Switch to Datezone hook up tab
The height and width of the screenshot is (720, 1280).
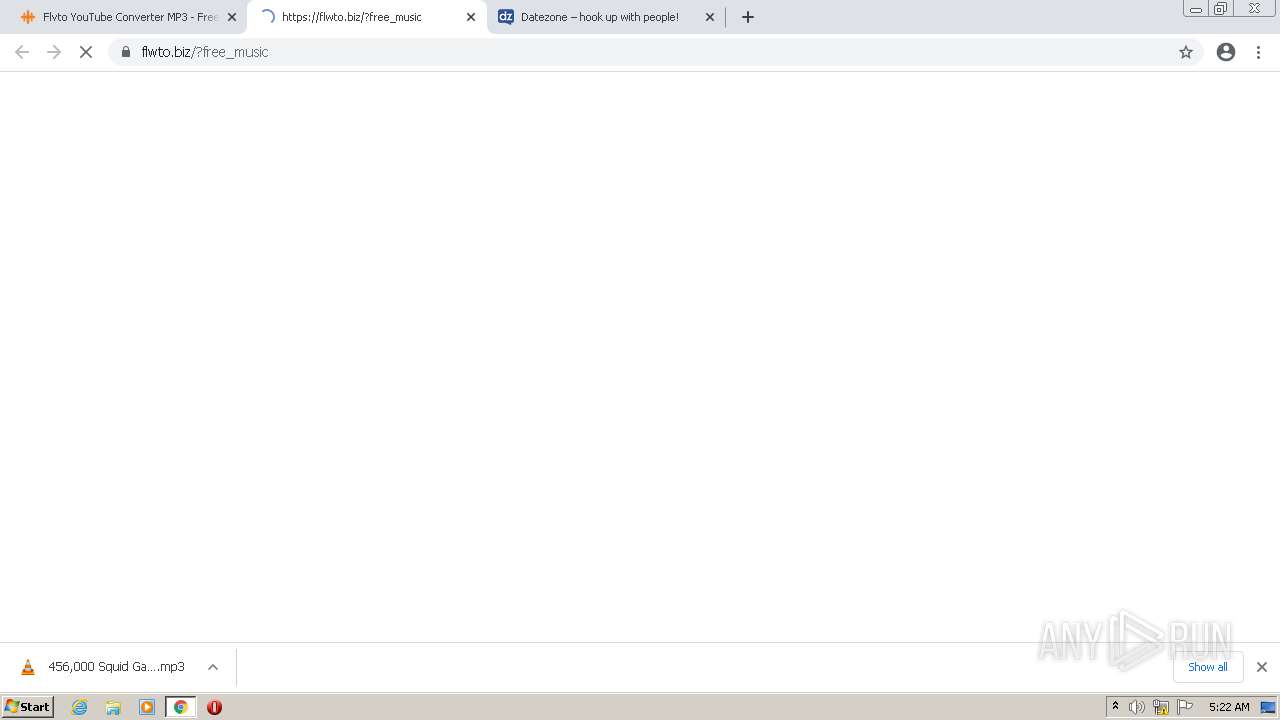606,17
